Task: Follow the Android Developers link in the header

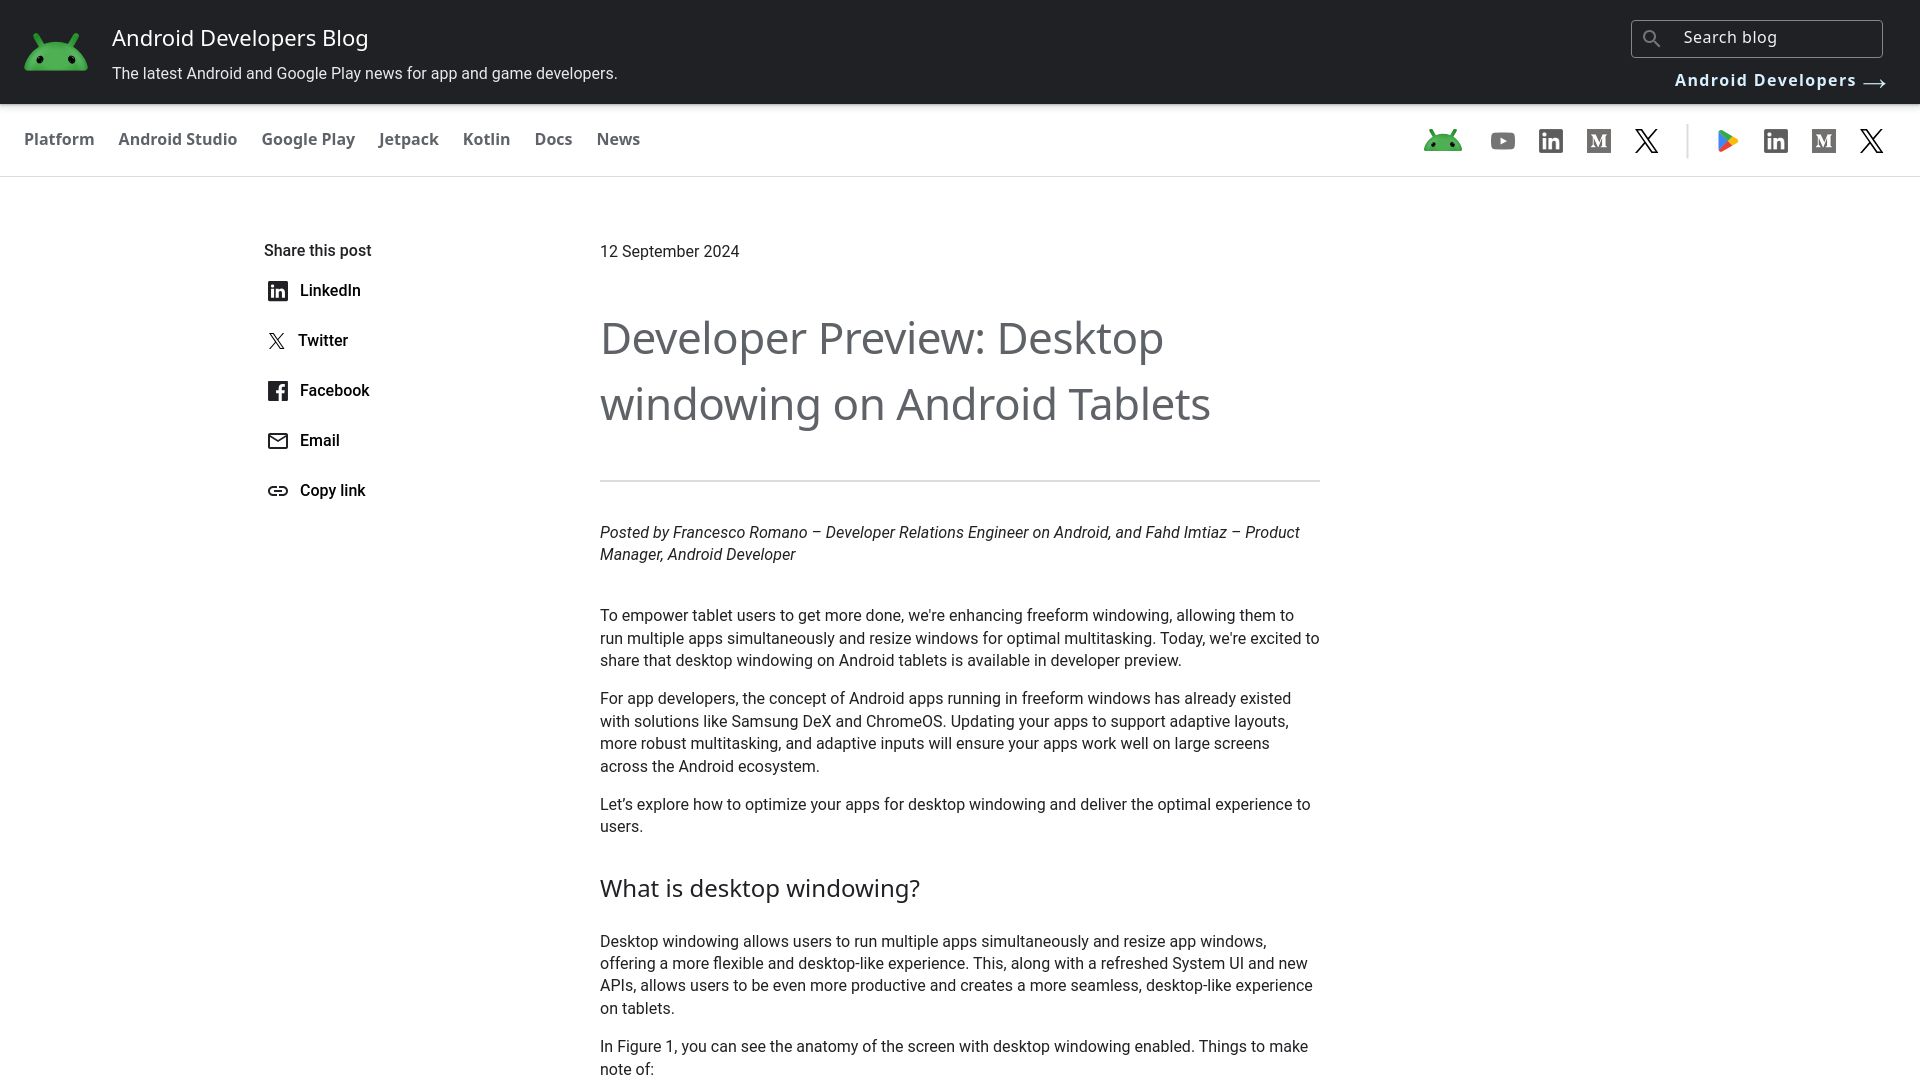Action: tap(1765, 81)
